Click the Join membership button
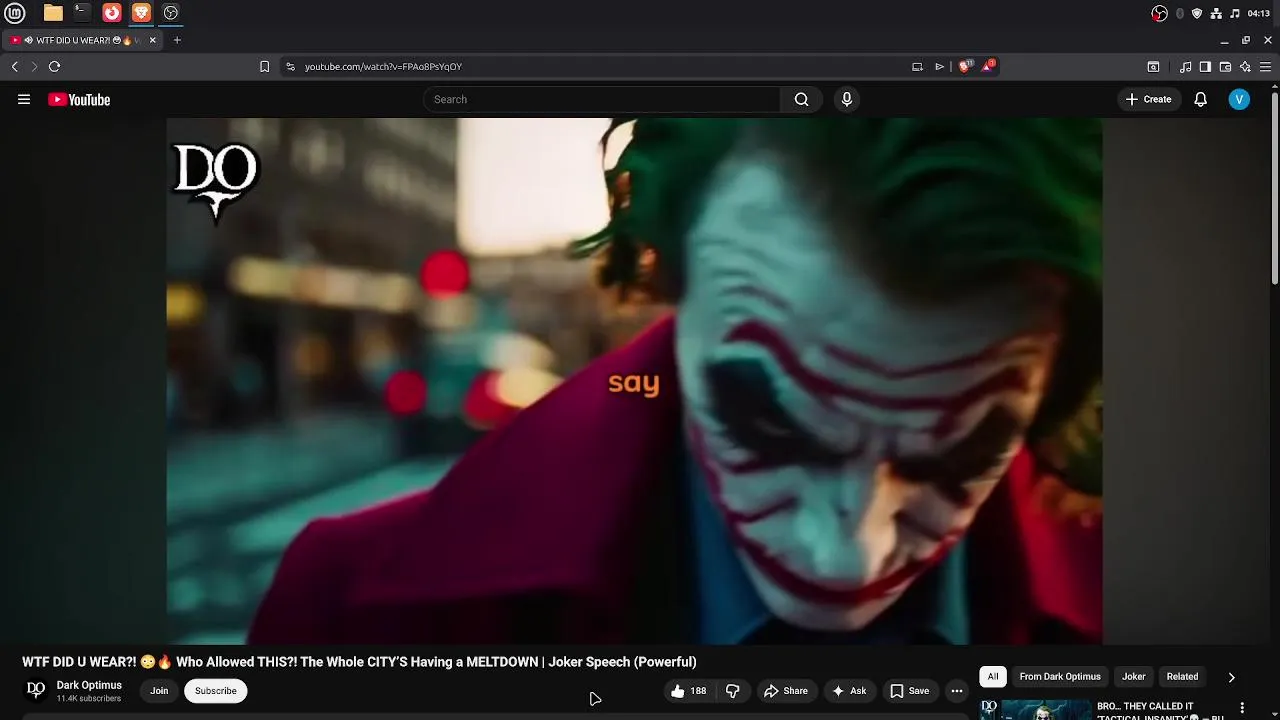Viewport: 1280px width, 720px height. point(159,691)
